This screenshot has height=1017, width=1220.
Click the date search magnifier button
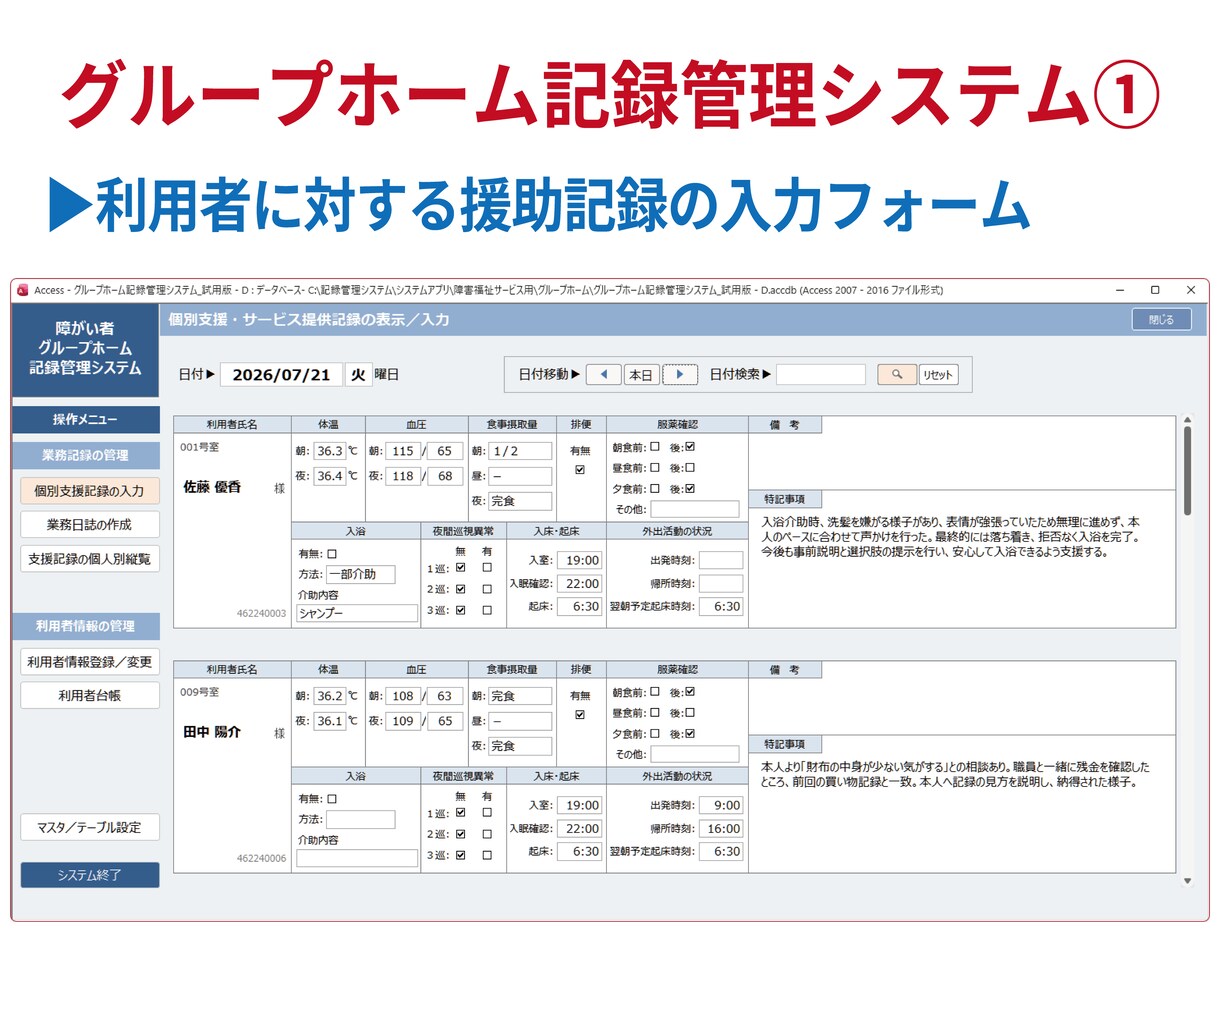pos(897,374)
